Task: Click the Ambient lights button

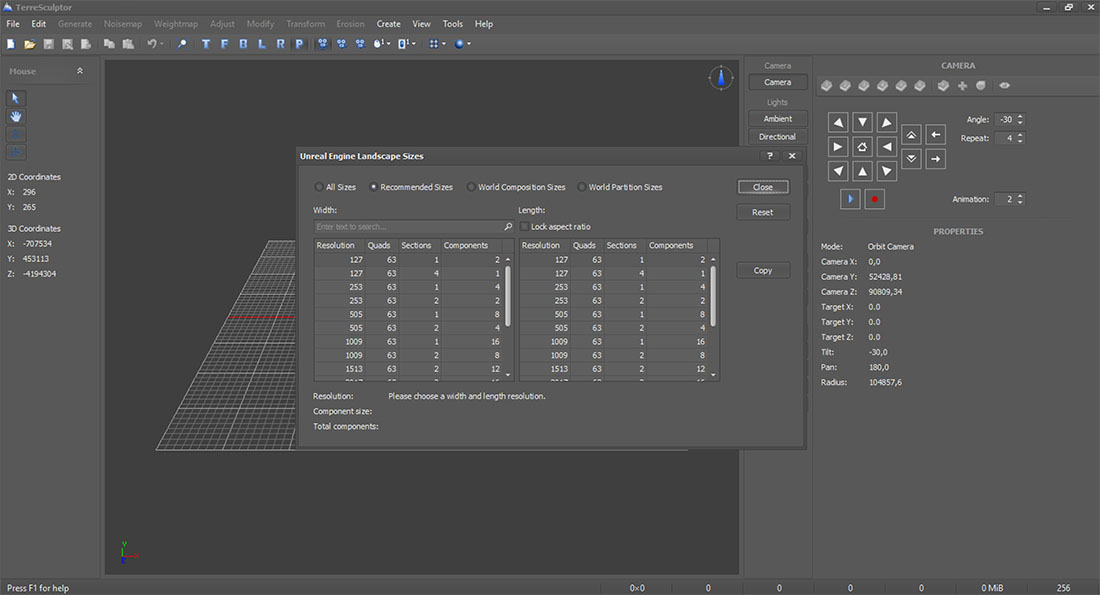Action: pos(777,119)
